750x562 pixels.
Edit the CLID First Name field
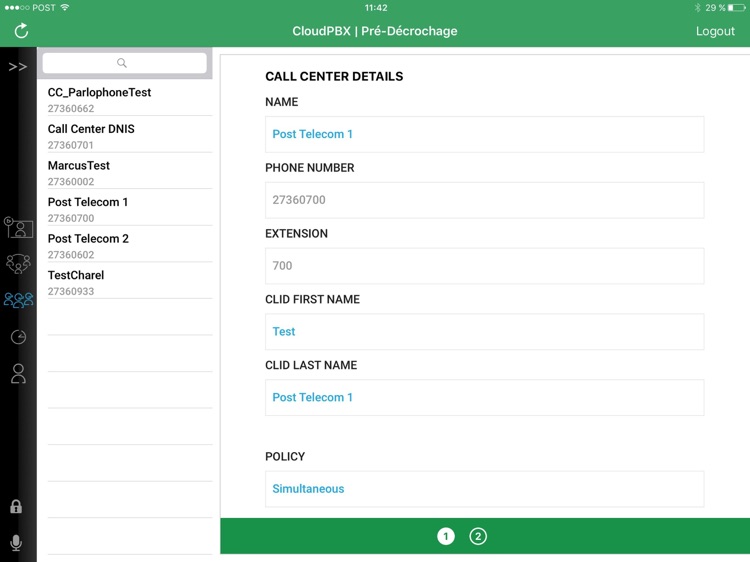485,331
